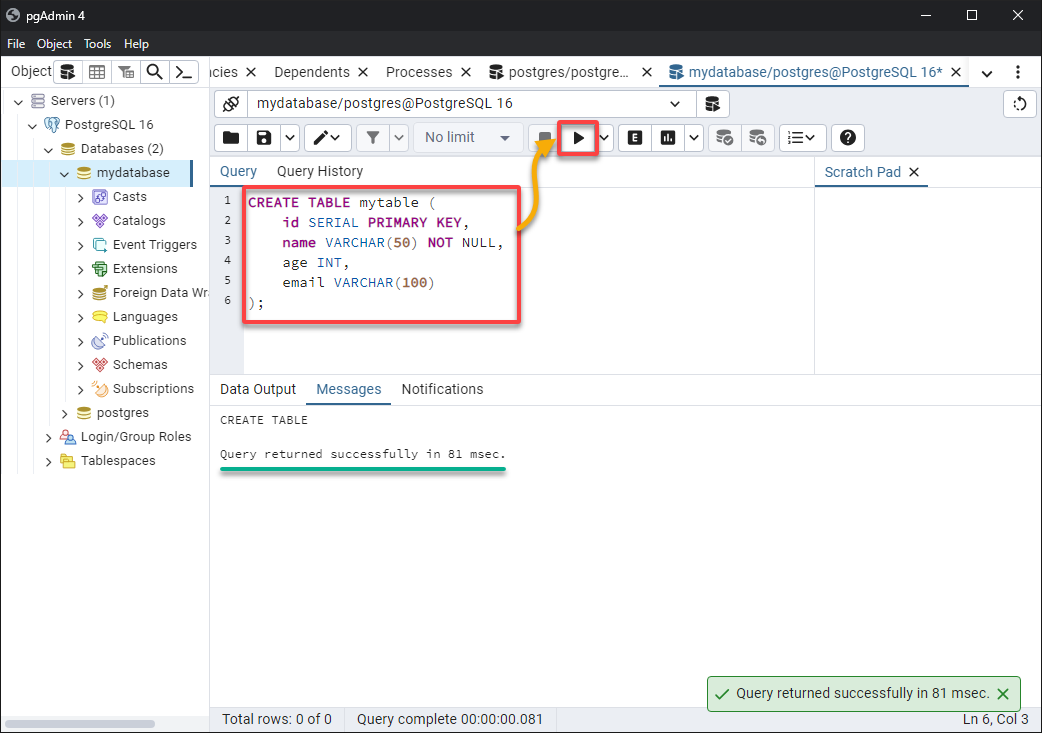Open the Object menu
Viewport: 1042px width, 733px height.
point(54,44)
